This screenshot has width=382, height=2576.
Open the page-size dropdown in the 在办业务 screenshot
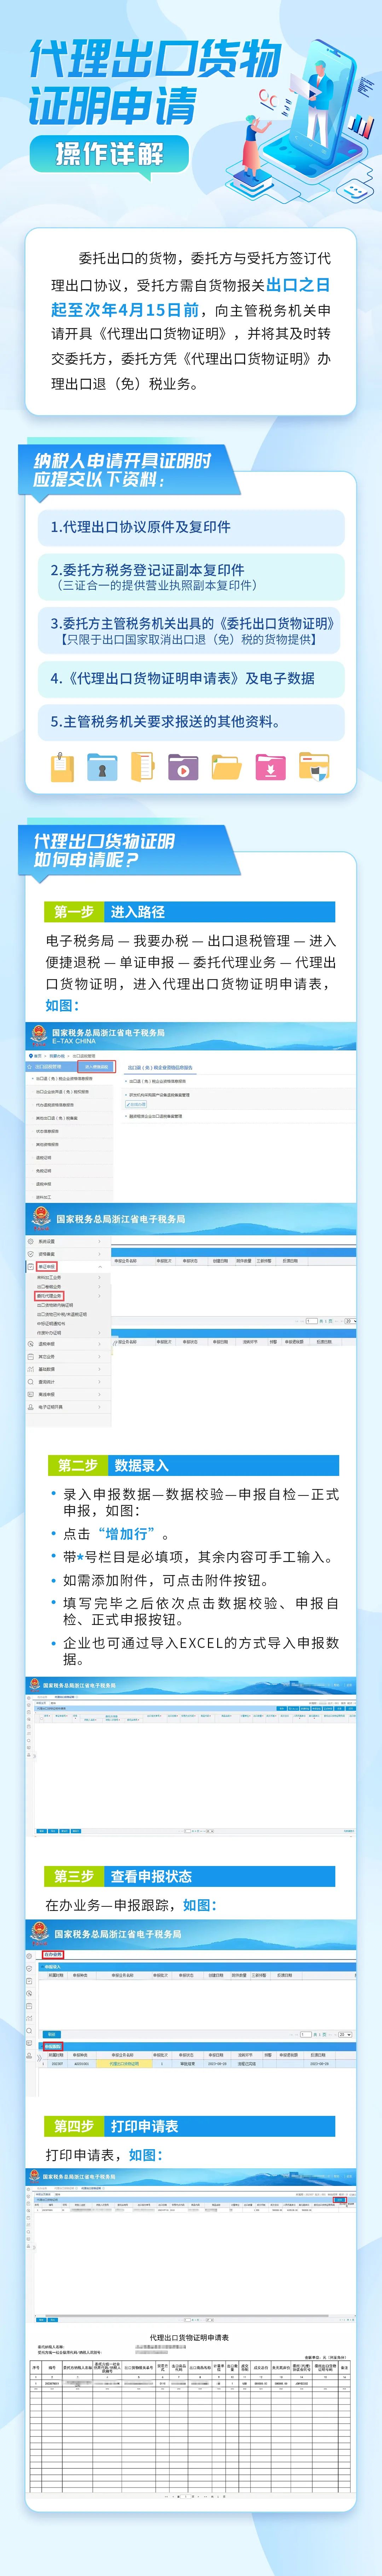[345, 2035]
